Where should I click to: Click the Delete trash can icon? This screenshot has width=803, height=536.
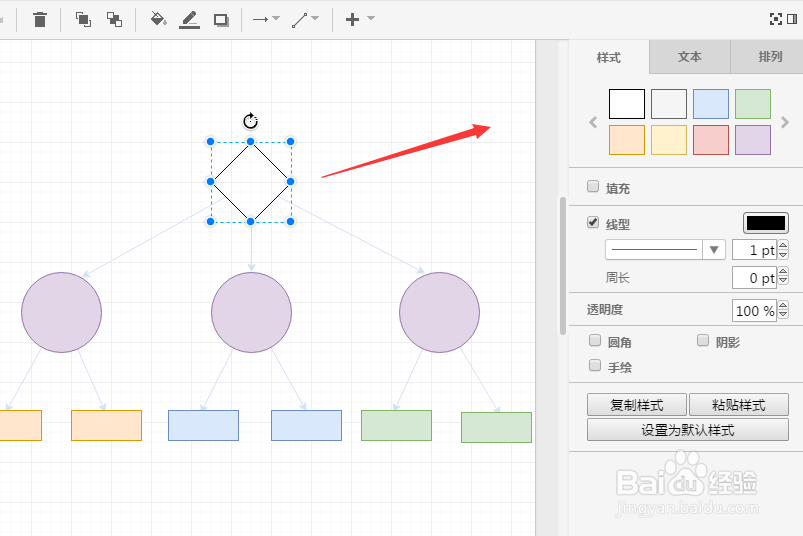39,19
